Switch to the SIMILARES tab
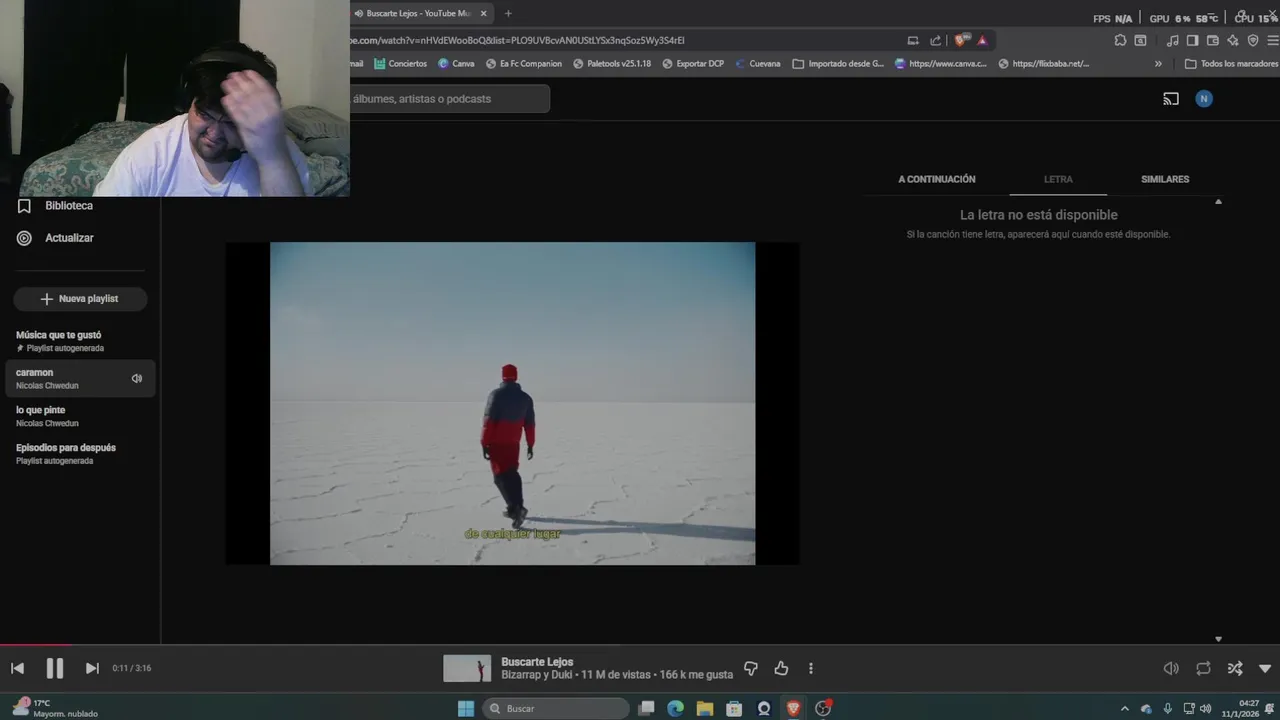The width and height of the screenshot is (1280, 720). point(1165,179)
